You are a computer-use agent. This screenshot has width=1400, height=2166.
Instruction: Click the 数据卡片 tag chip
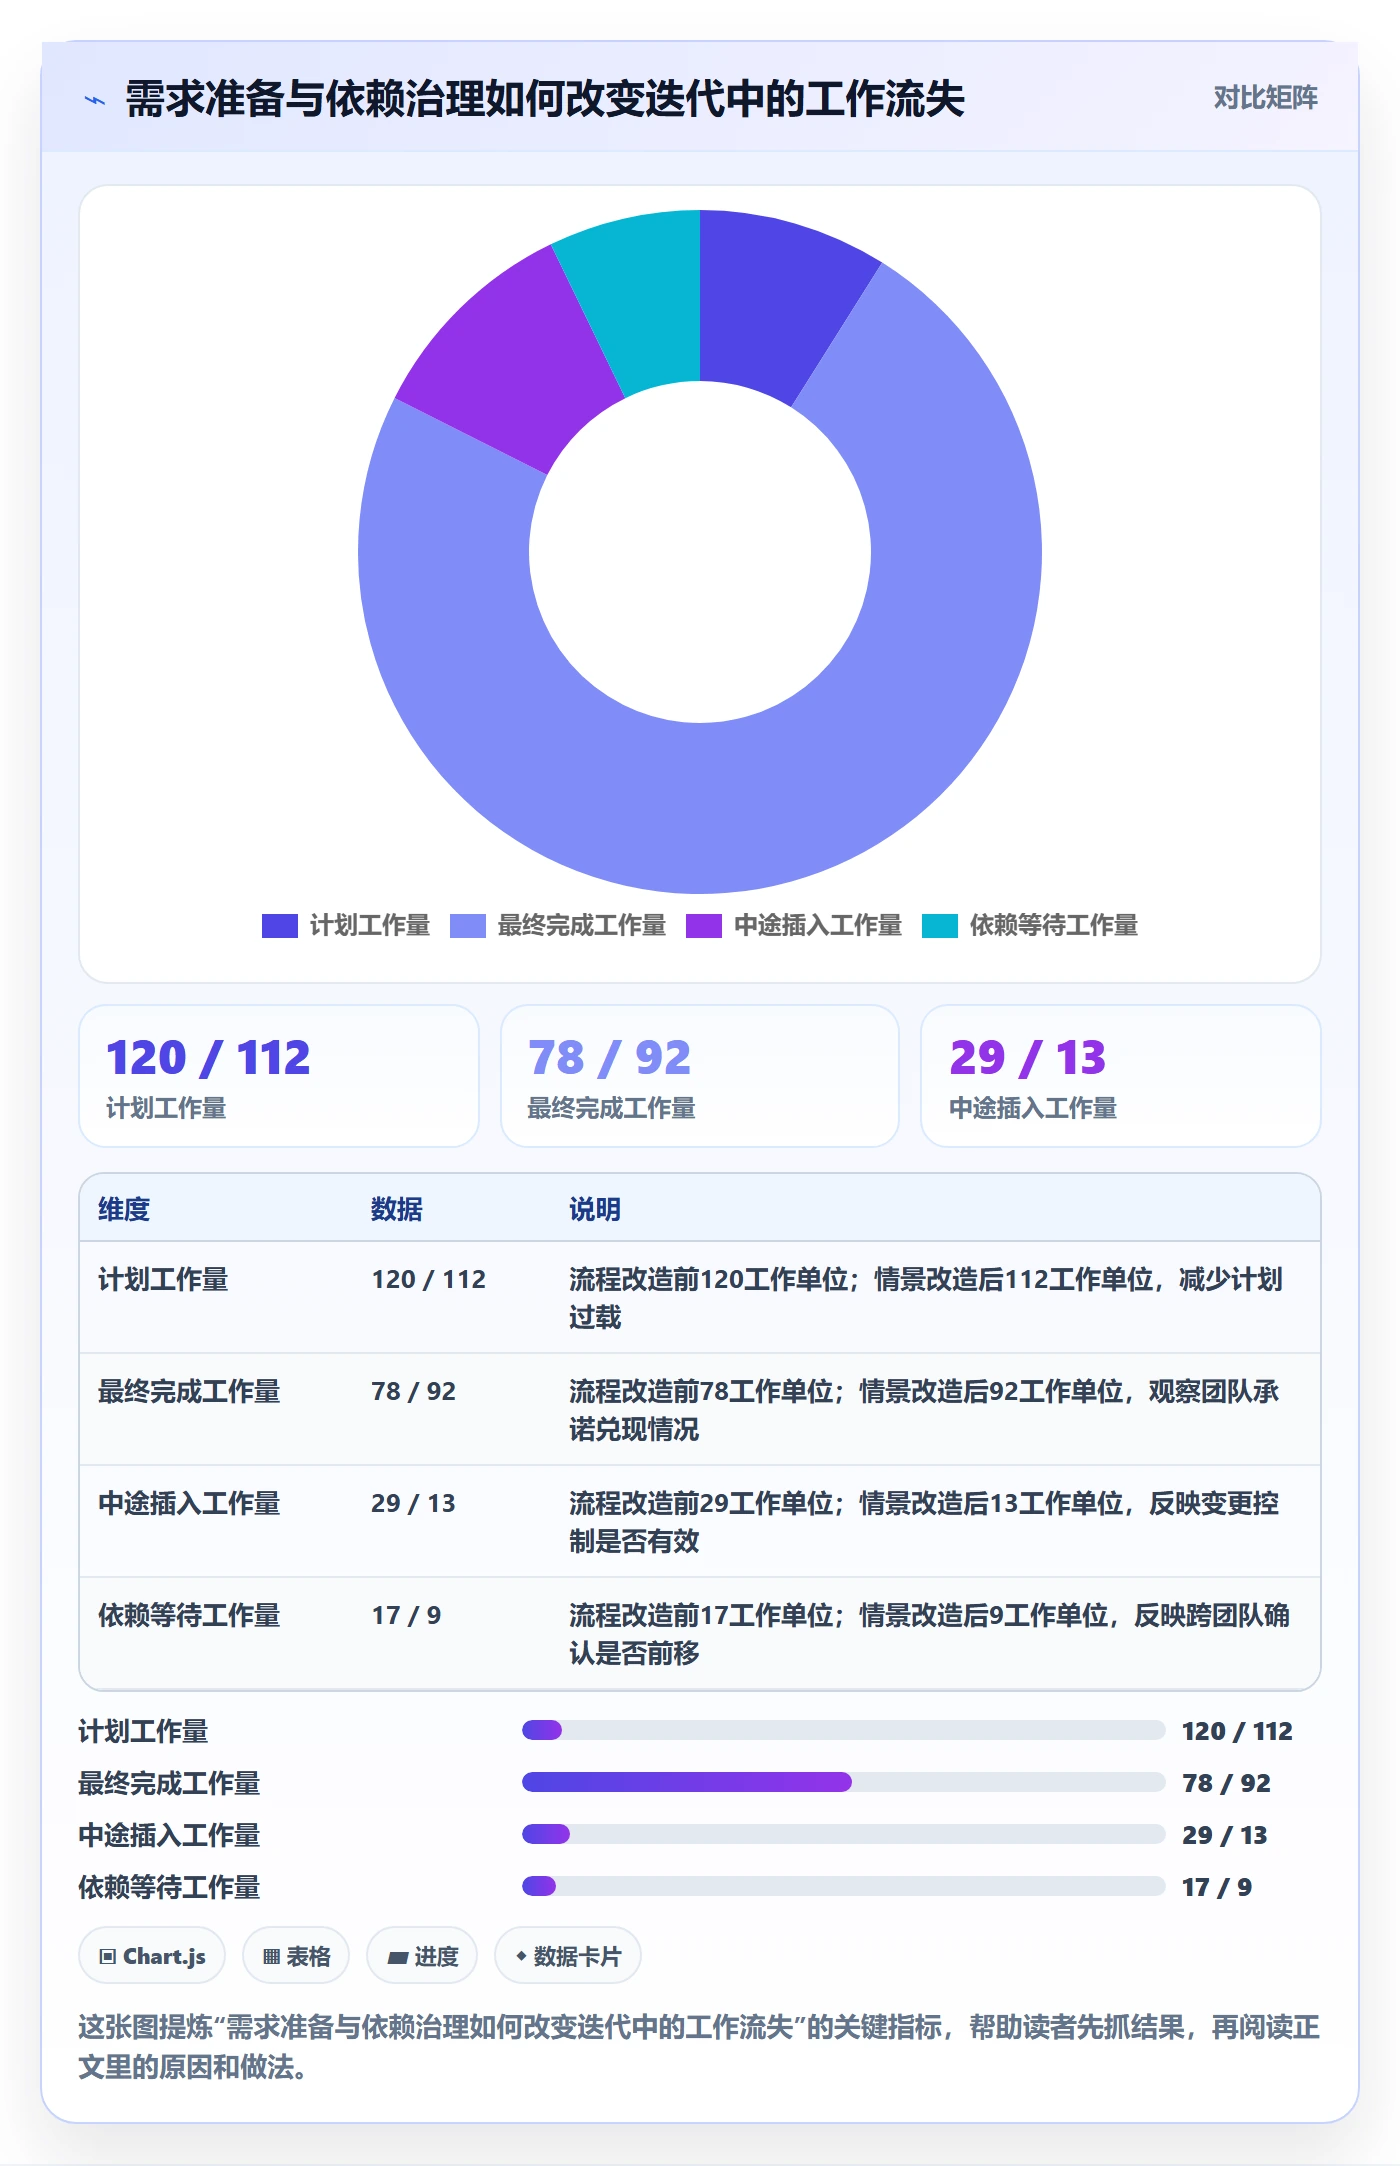[x=568, y=1955]
